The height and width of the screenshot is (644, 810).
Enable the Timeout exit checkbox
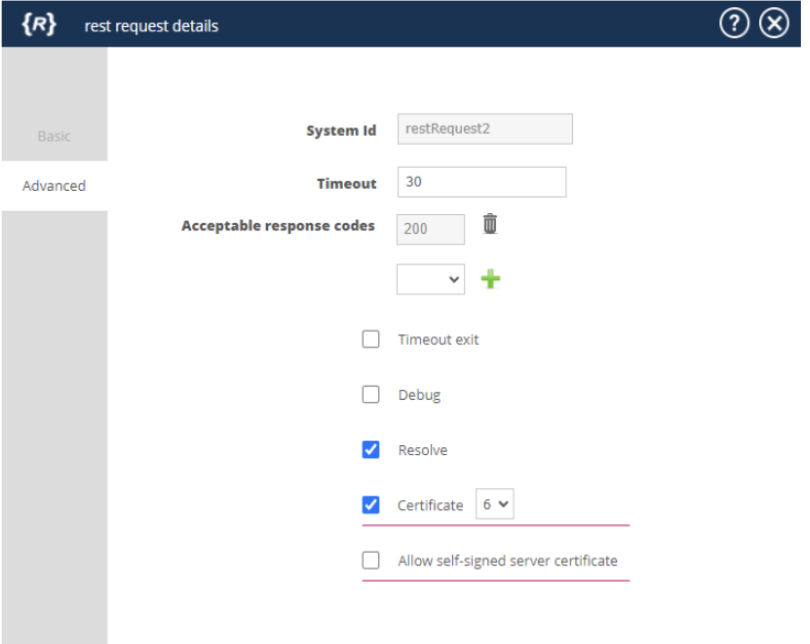pos(371,339)
